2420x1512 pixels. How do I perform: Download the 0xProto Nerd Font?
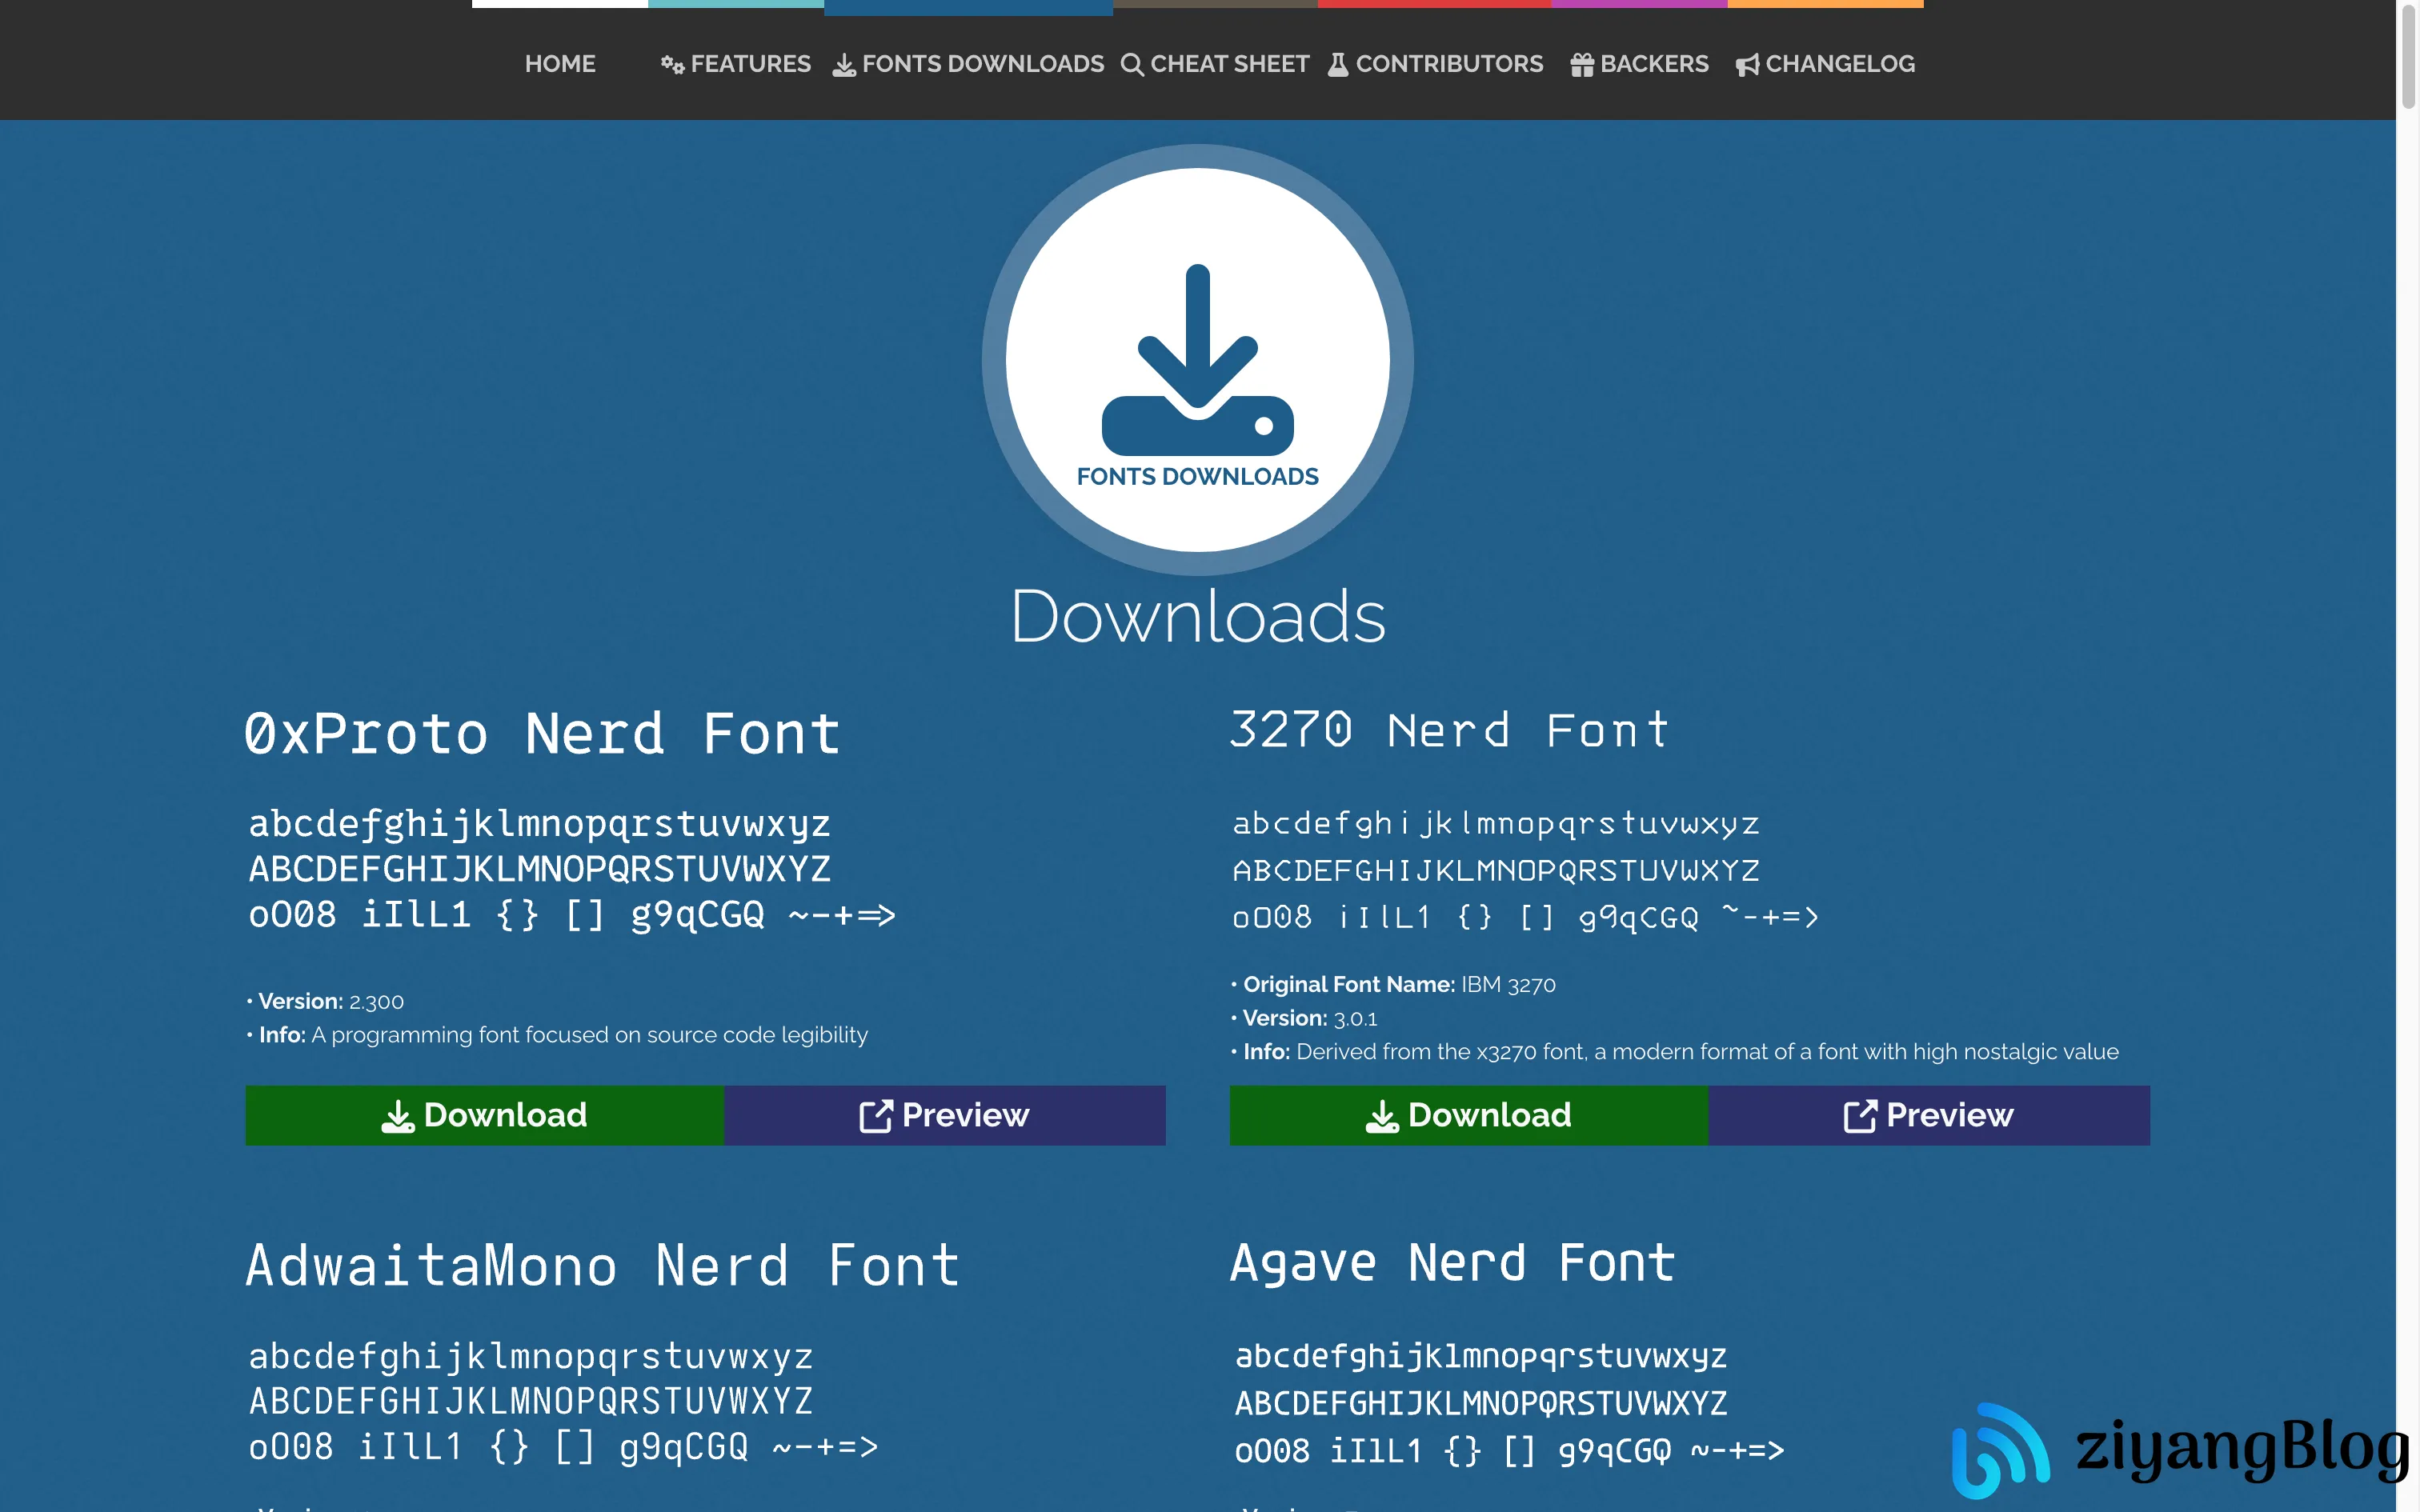click(485, 1115)
